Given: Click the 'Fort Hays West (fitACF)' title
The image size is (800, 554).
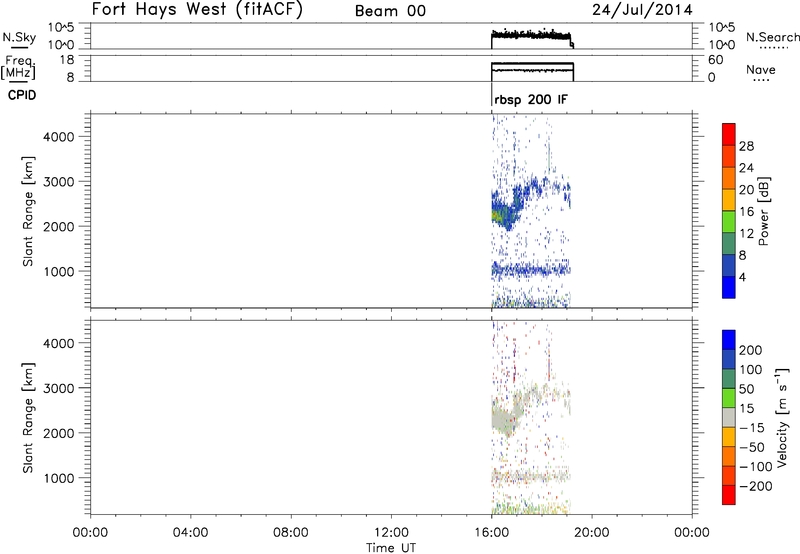Looking at the screenshot, I should coord(197,9).
